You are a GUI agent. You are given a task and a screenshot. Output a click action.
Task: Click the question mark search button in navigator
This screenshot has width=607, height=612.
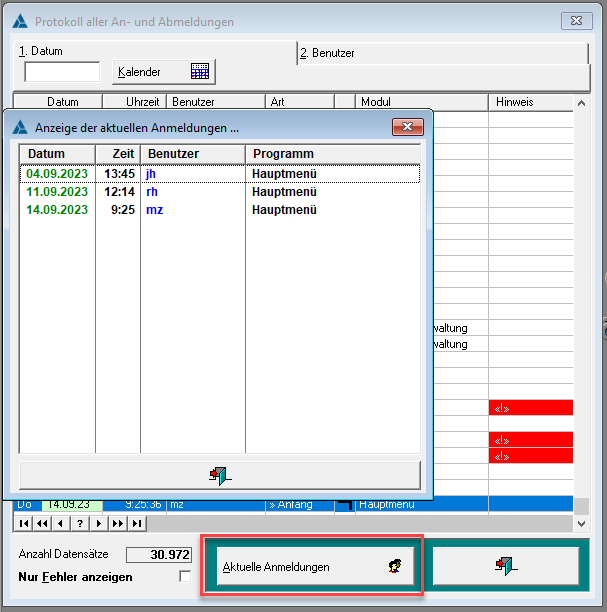pyautogui.click(x=80, y=523)
